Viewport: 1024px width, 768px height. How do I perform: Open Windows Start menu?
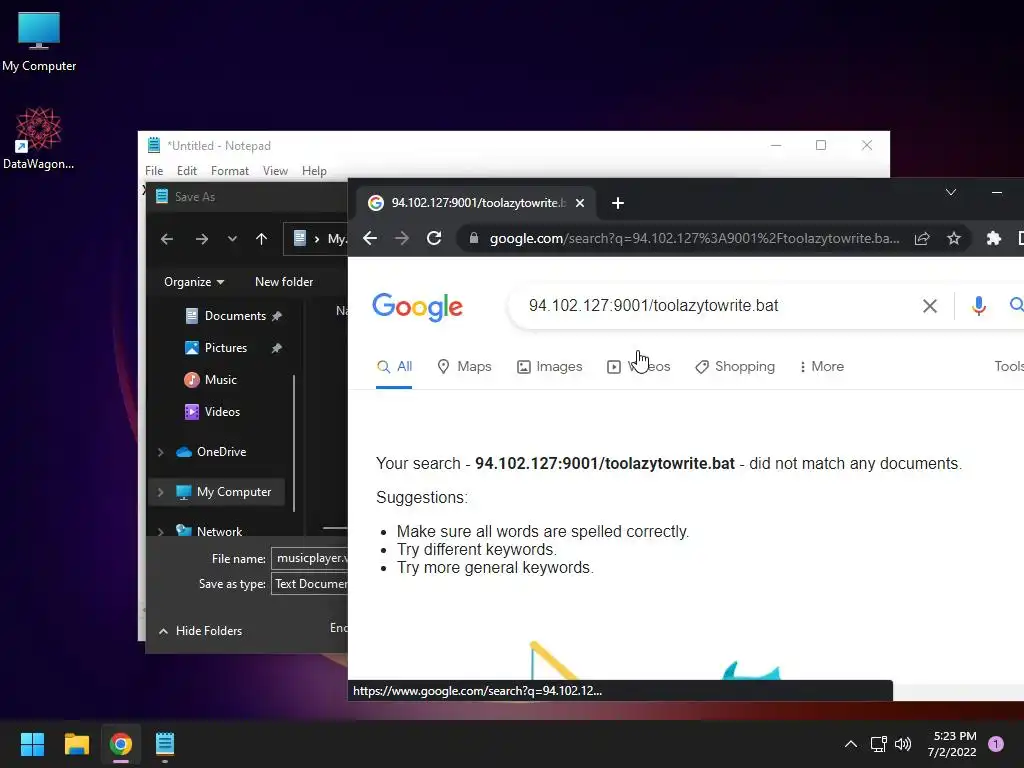coord(32,744)
